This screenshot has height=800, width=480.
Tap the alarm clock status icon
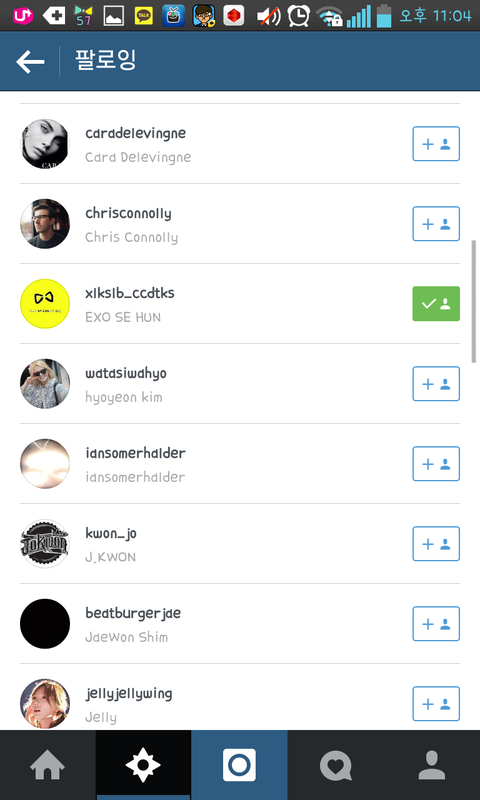(x=299, y=16)
